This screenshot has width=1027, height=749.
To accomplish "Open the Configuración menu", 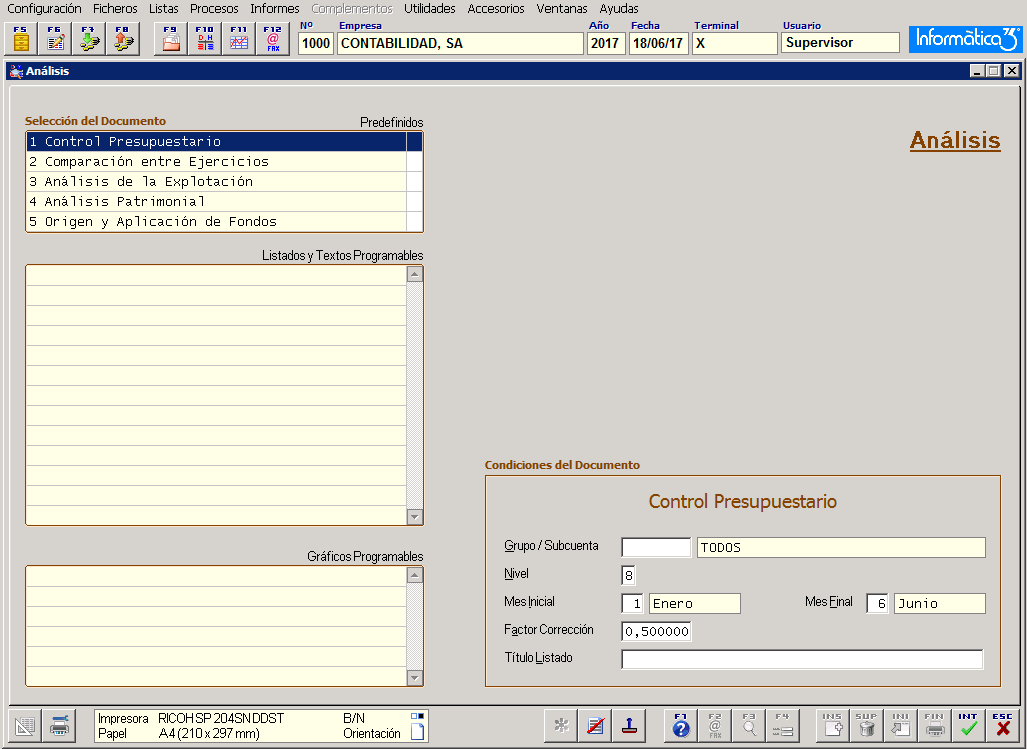I will point(44,9).
